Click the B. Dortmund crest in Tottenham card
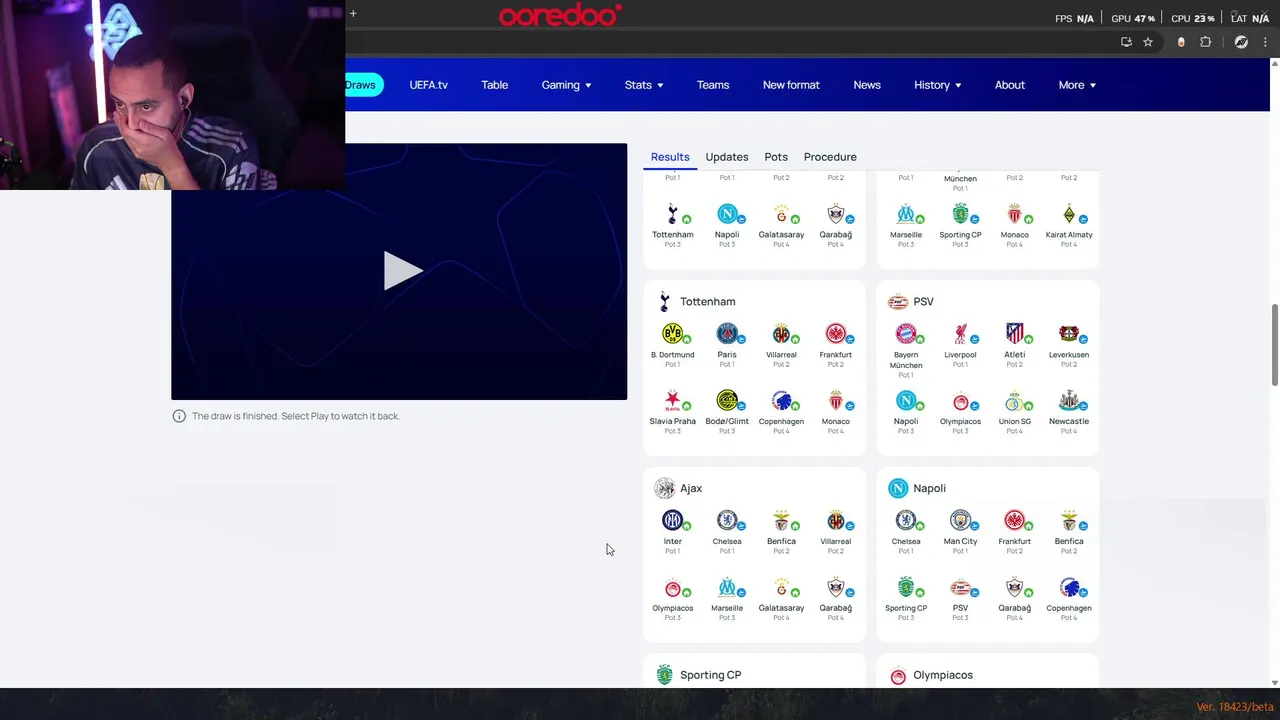Viewport: 1280px width, 720px height. [x=672, y=333]
